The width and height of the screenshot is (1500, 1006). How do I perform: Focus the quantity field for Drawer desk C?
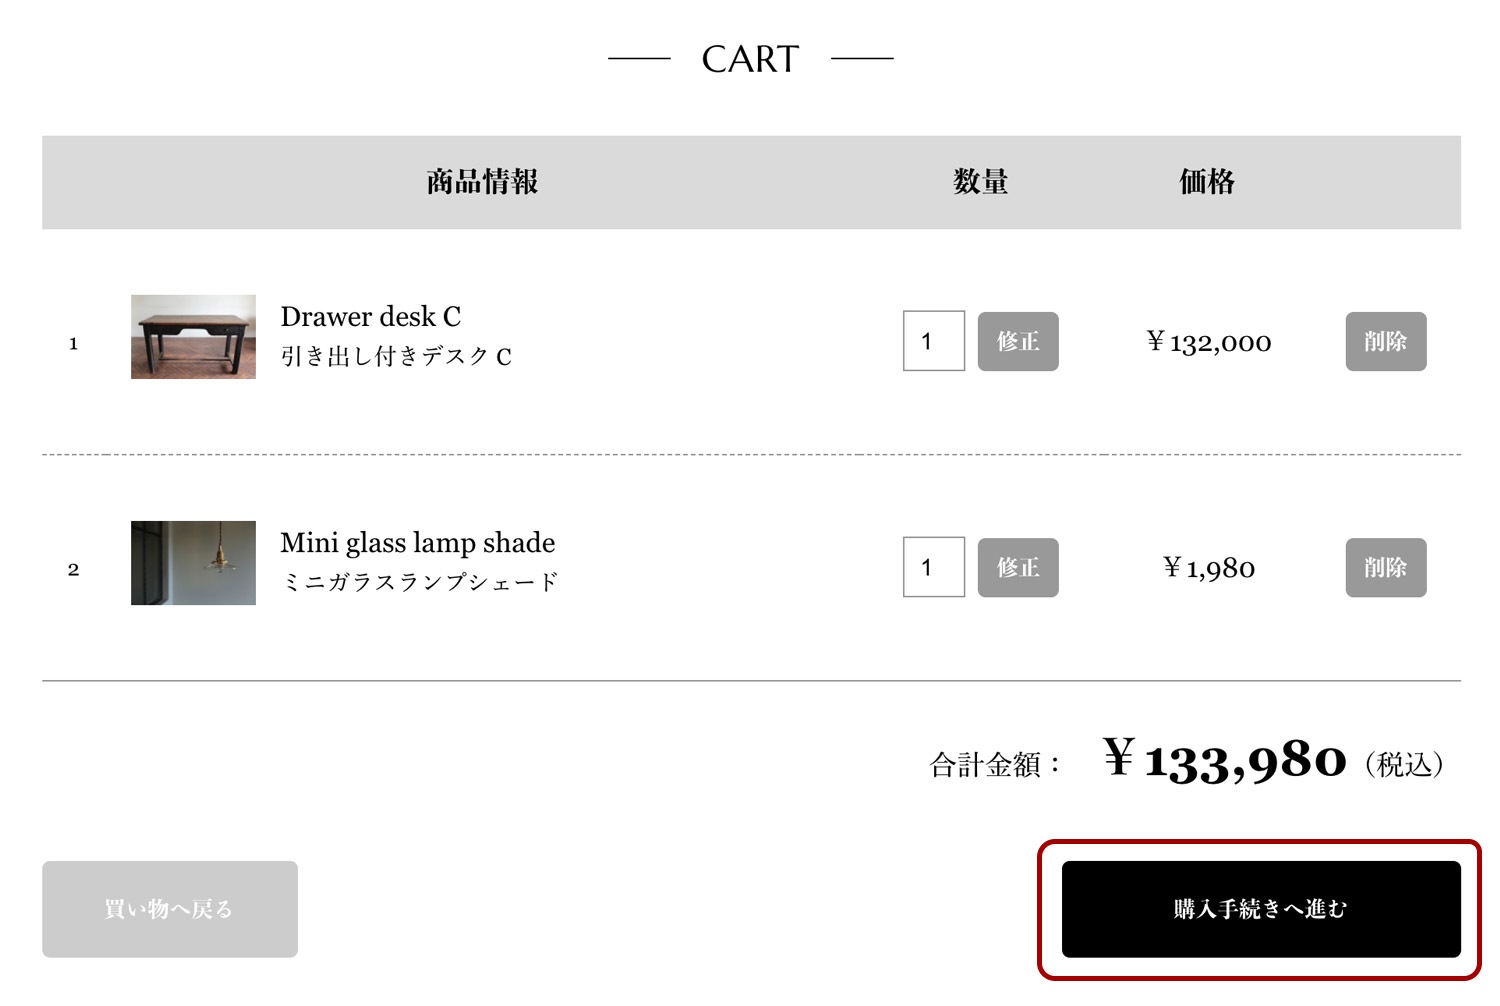(x=933, y=341)
